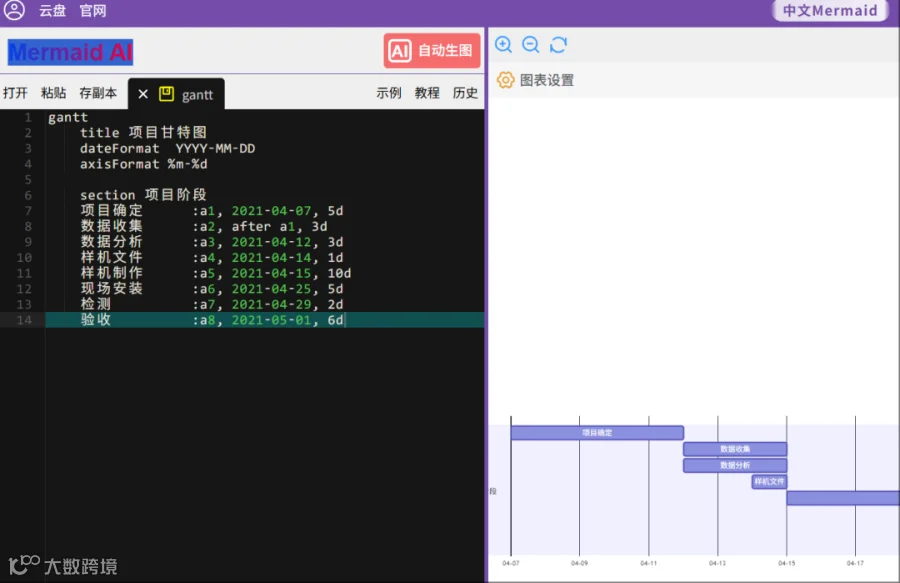Zoom out of the diagram preview
The image size is (900, 583).
pyautogui.click(x=530, y=45)
